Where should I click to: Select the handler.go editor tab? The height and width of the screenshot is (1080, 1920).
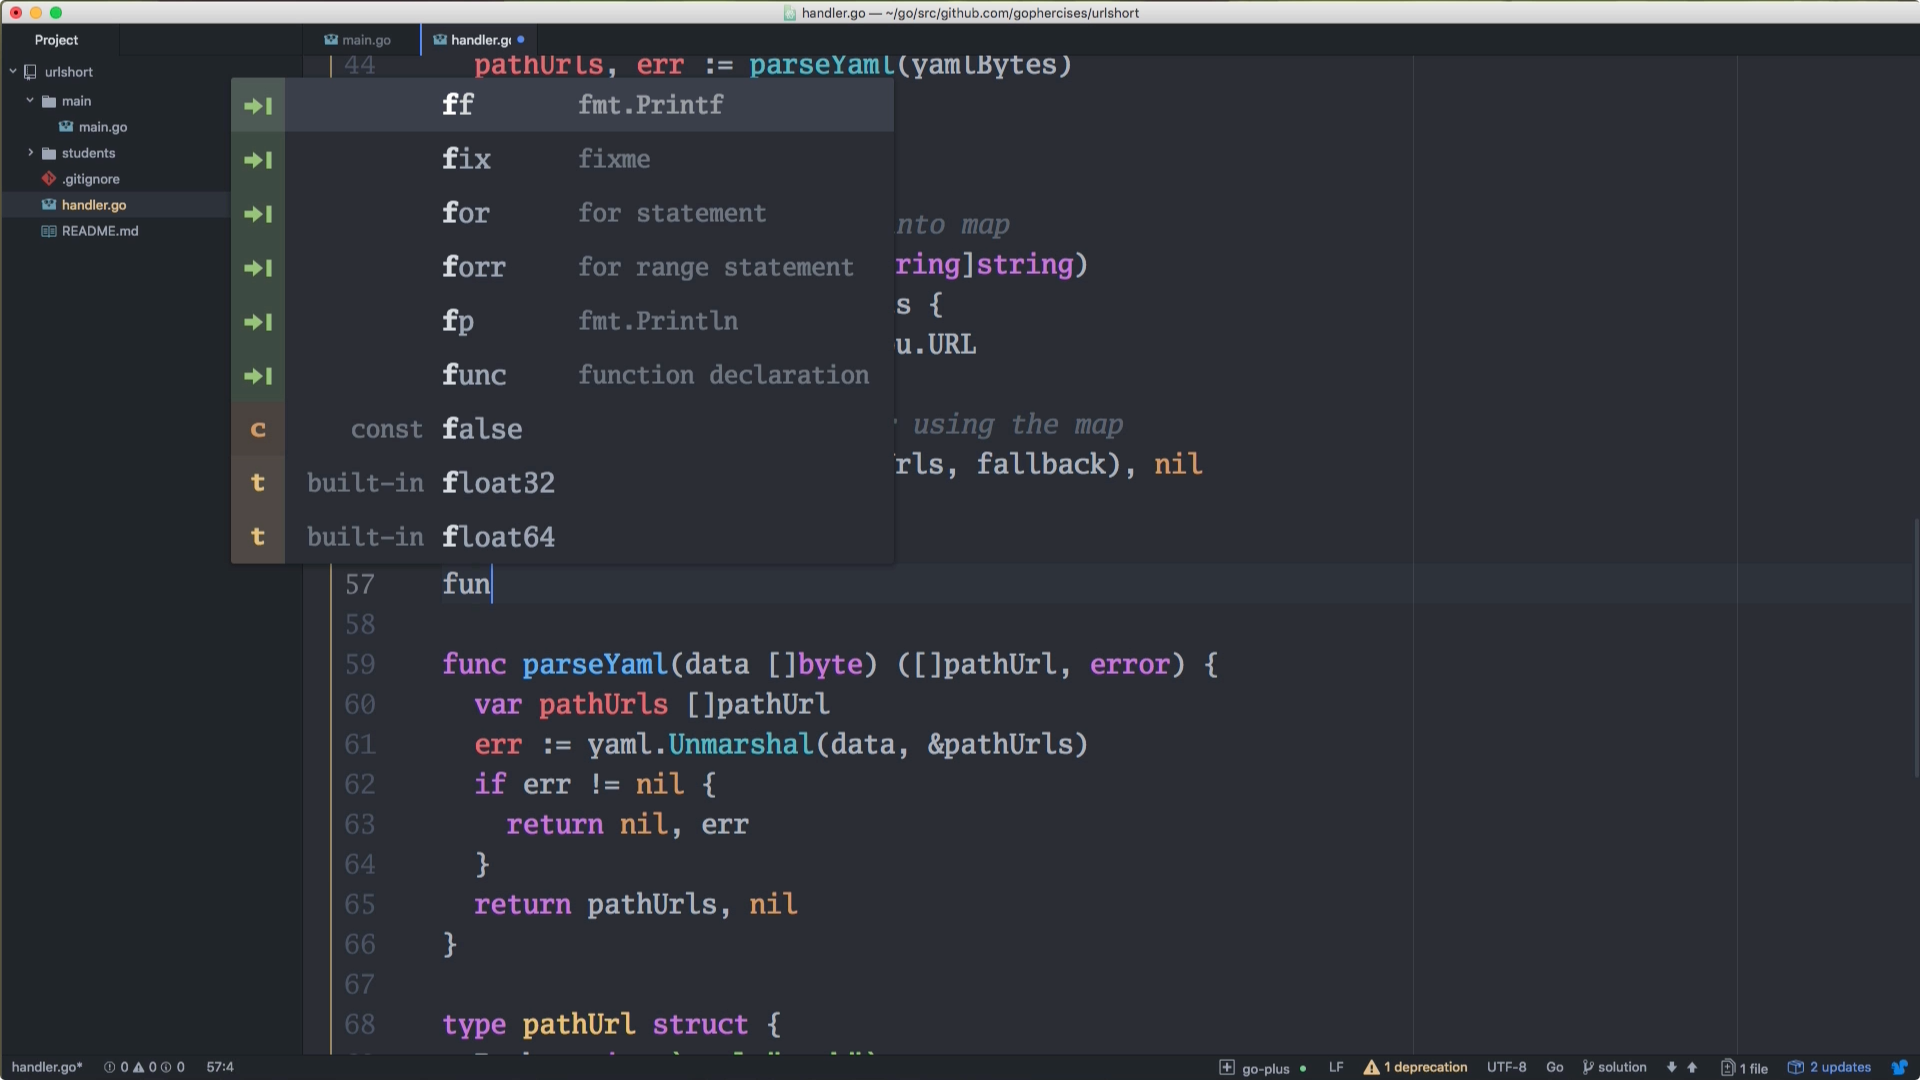pos(478,40)
